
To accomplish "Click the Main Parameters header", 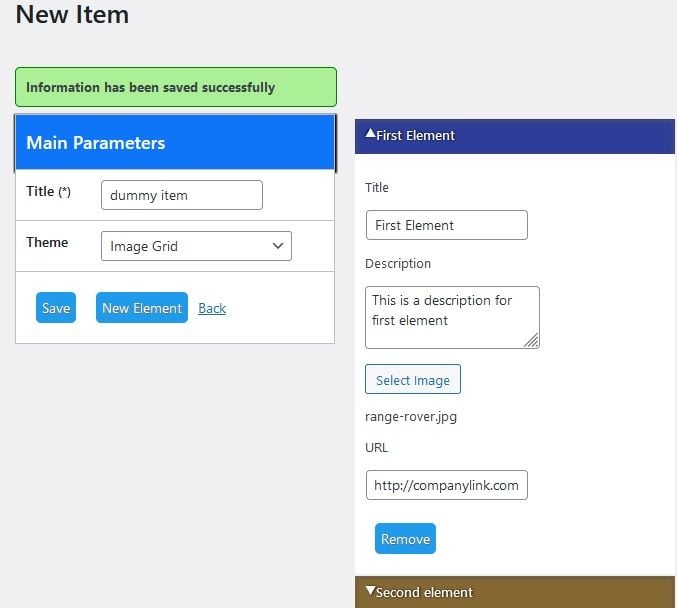I will [175, 143].
